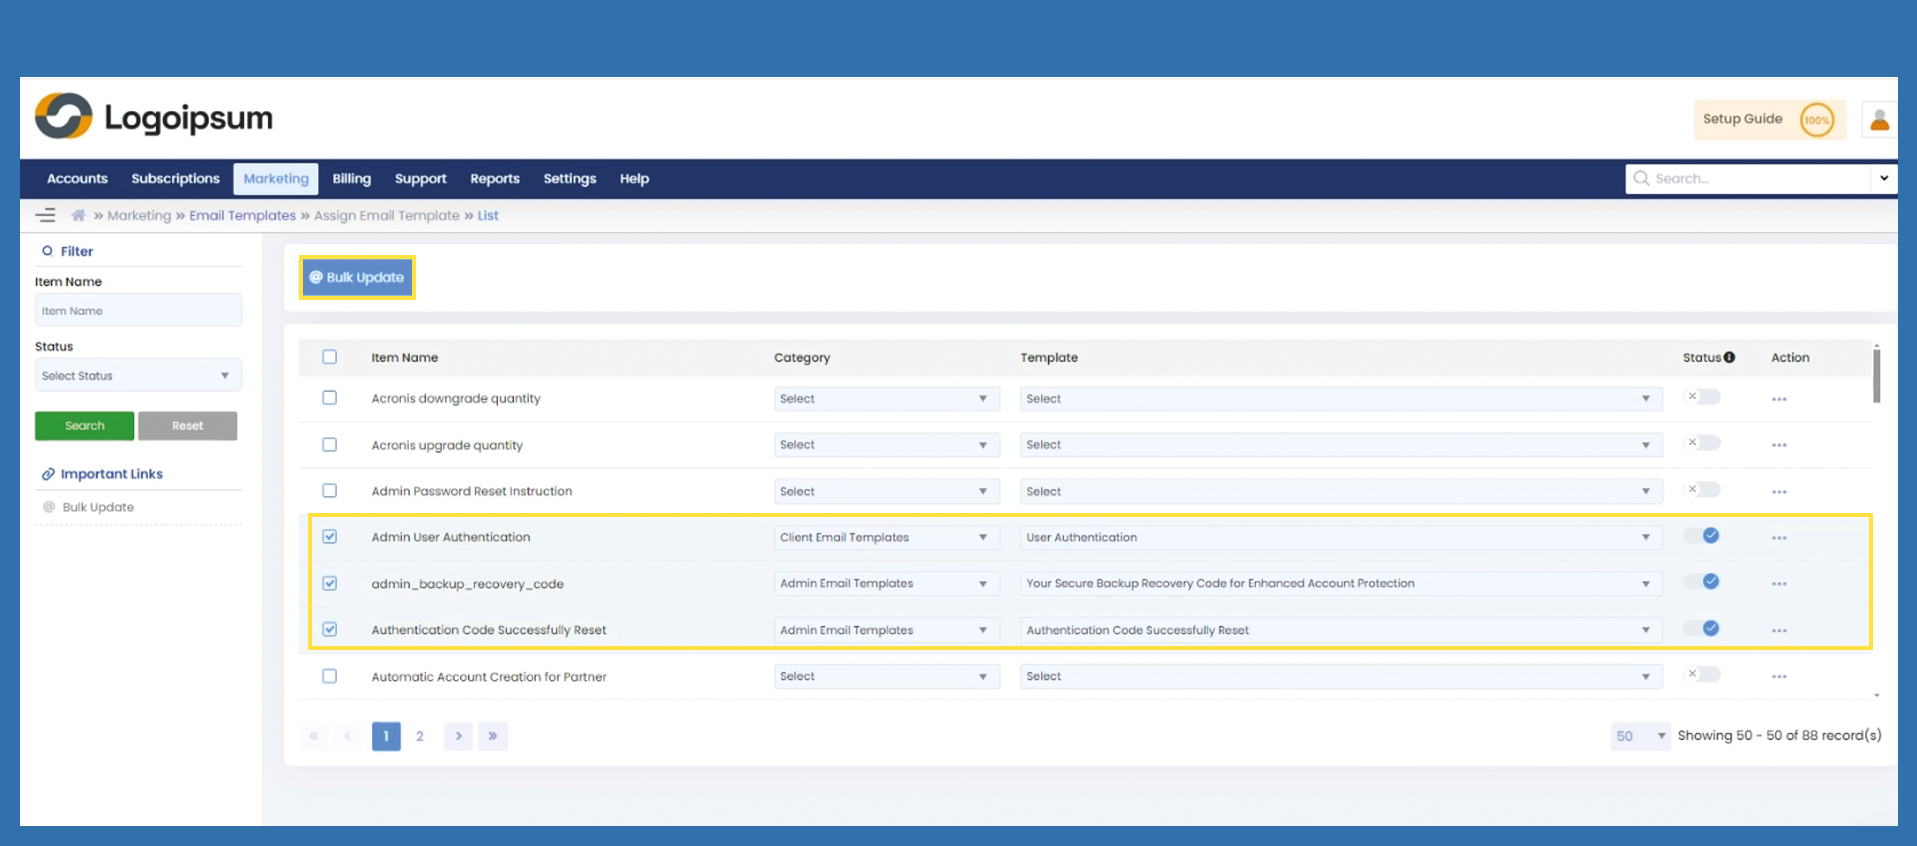The width and height of the screenshot is (1917, 846).
Task: Click the Status info icon in header
Action: [1729, 357]
